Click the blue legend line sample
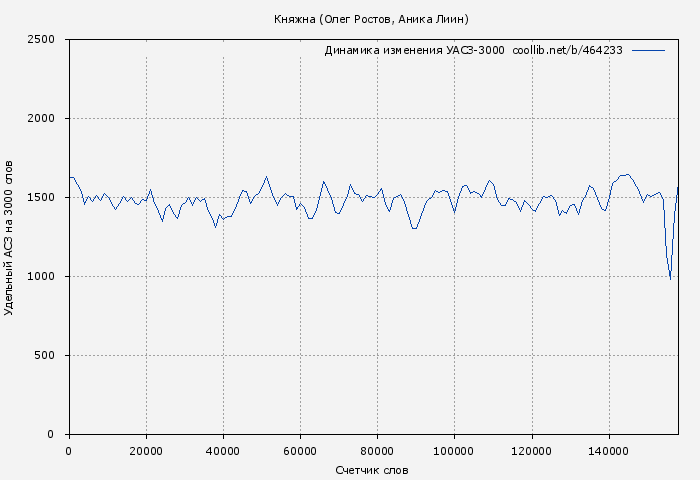This screenshot has width=700, height=480. click(648, 50)
